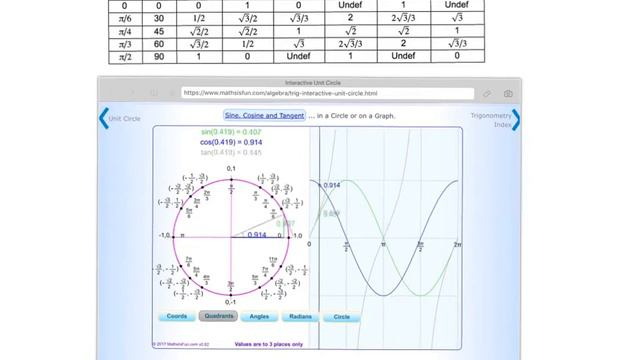Image resolution: width=640 pixels, height=360 pixels.
Task: Click the Interactive Unit Circle window title
Action: click(x=313, y=82)
